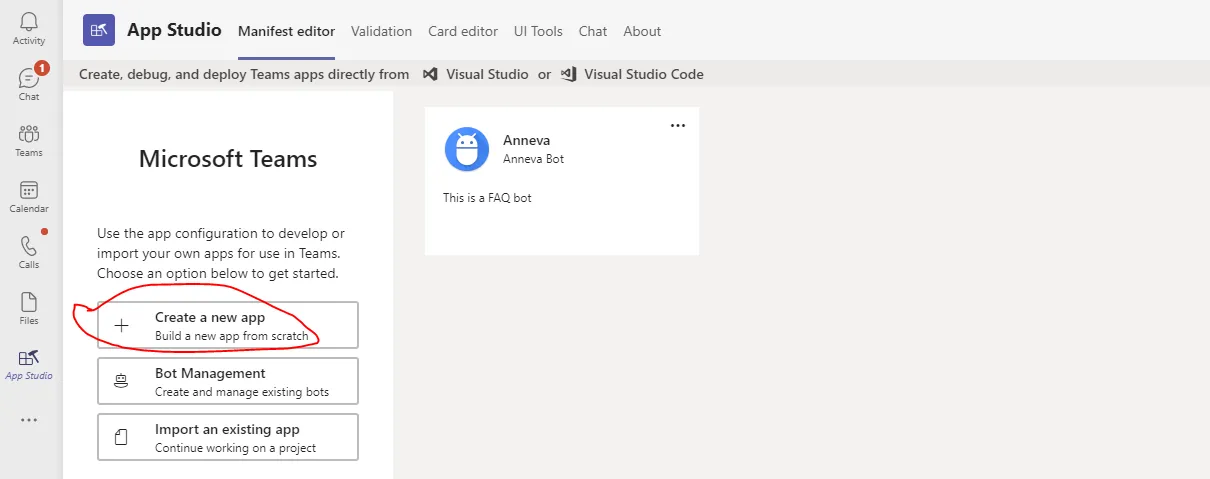The image size is (1210, 479).
Task: Open the Calendar icon
Action: pyautogui.click(x=29, y=196)
